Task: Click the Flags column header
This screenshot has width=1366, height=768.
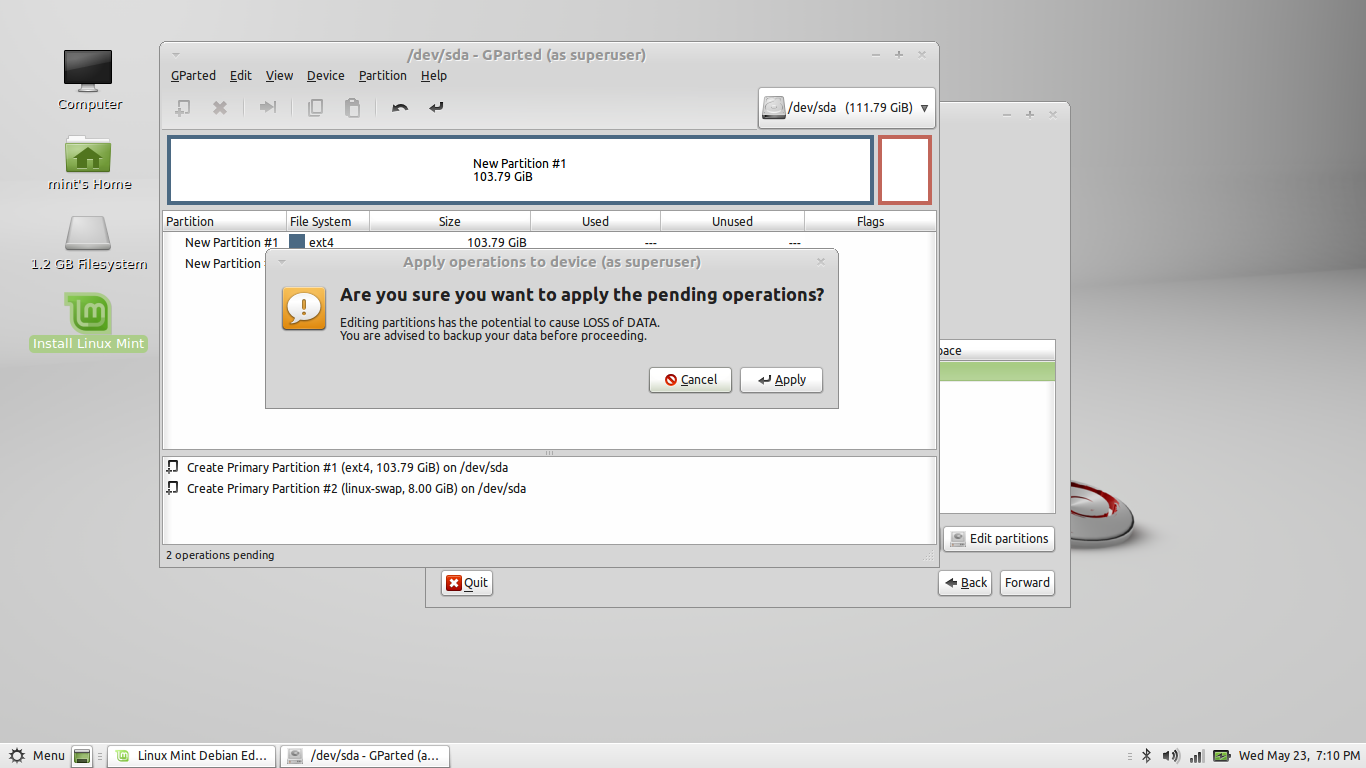Action: [870, 221]
